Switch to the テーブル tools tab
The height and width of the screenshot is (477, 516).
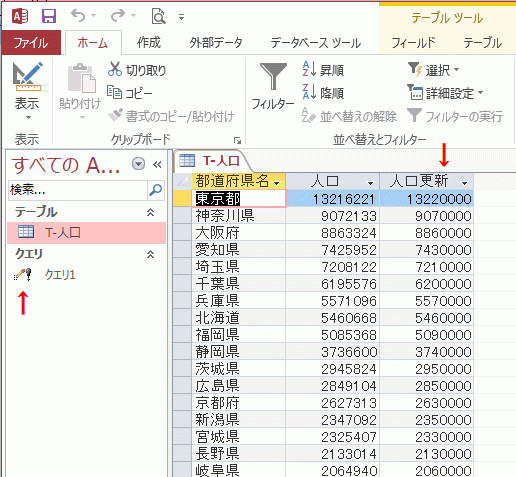(483, 43)
